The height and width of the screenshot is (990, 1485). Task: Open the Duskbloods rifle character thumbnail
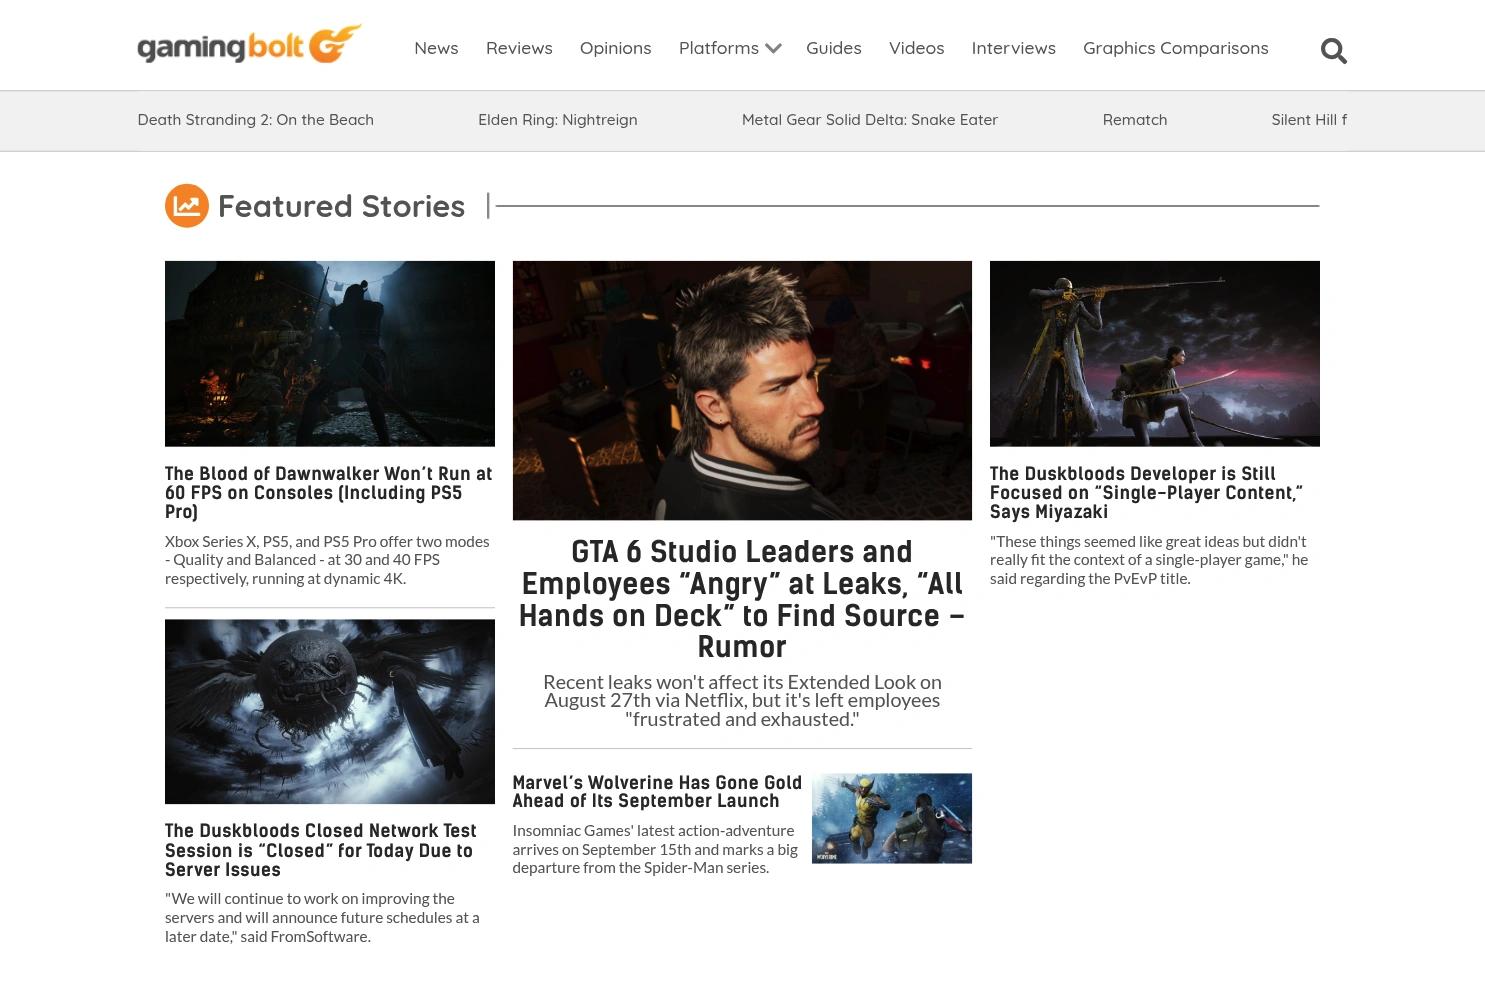1155,354
